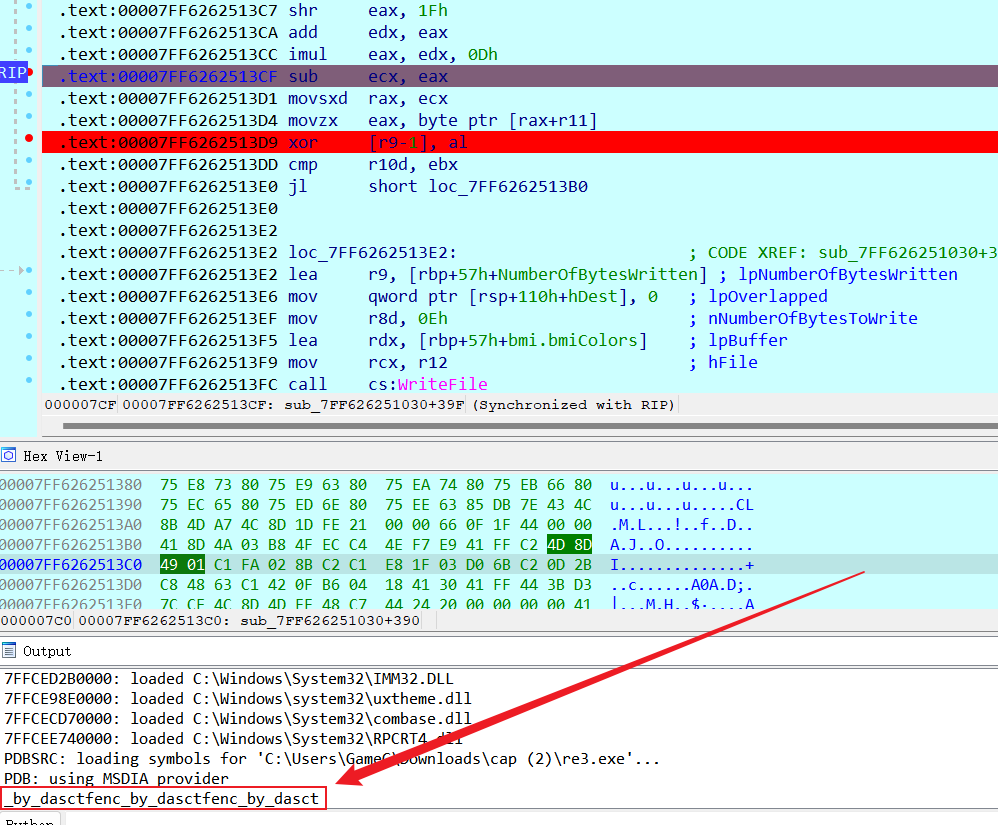Click the jl mnemonic
The width and height of the screenshot is (998, 825).
pyautogui.click(x=298, y=187)
